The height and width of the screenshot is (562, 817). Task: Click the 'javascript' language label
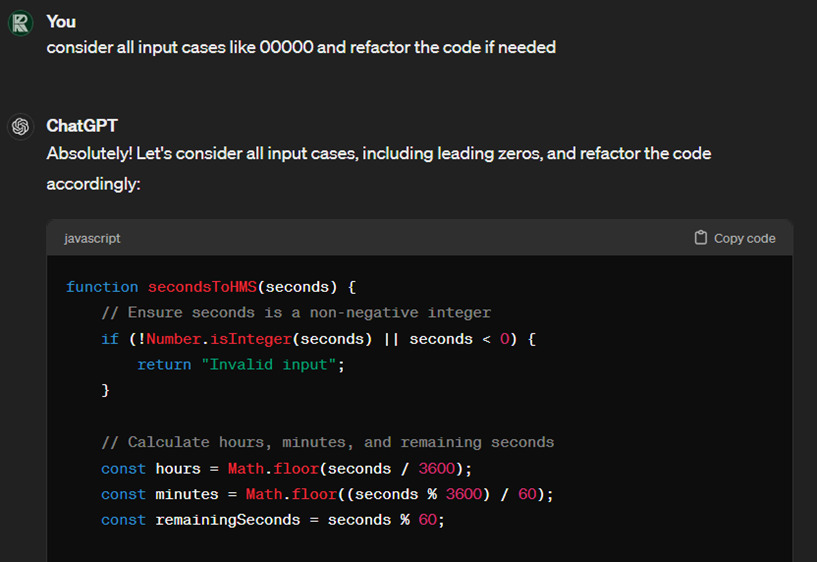[x=92, y=238]
